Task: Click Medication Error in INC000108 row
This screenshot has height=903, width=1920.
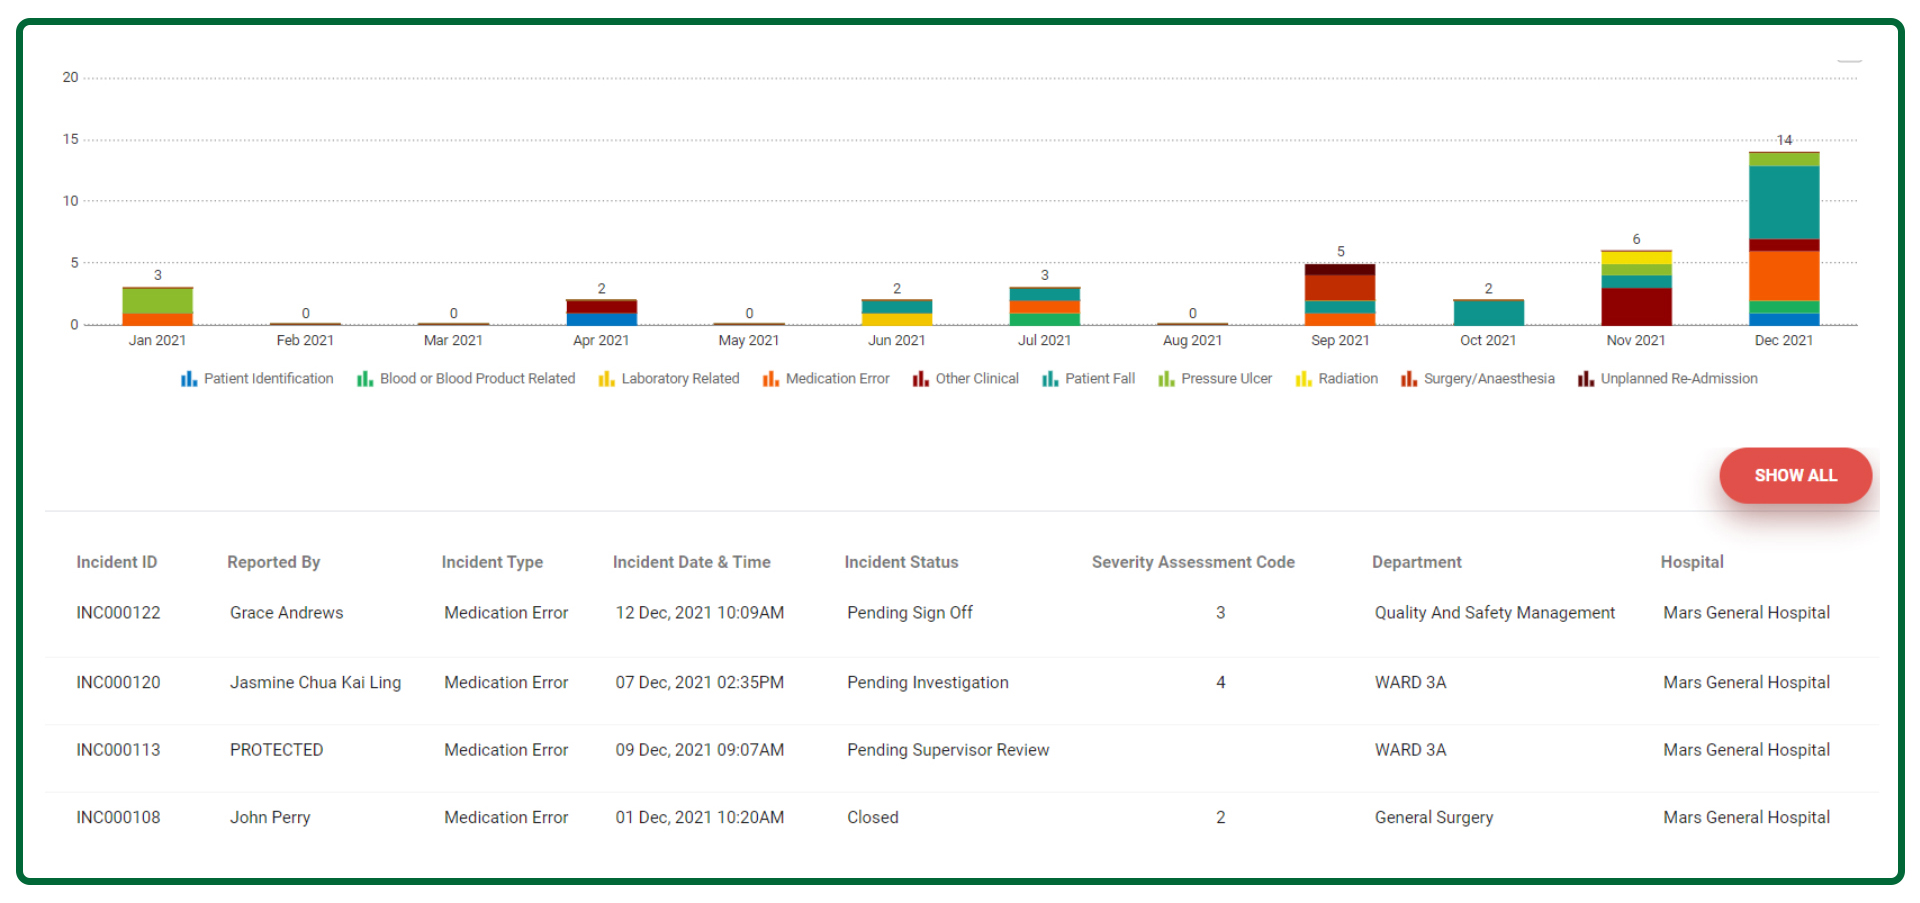Action: coord(506,818)
